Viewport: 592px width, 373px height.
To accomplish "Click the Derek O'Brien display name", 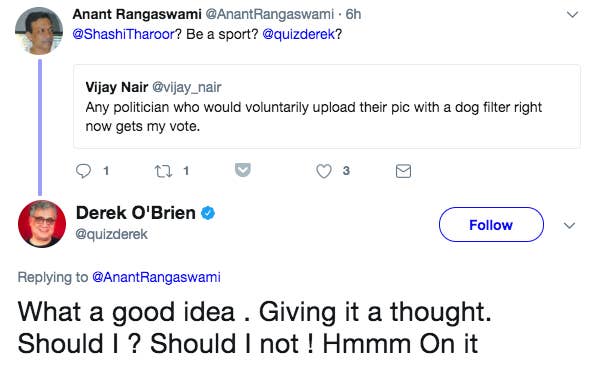I will tap(136, 213).
